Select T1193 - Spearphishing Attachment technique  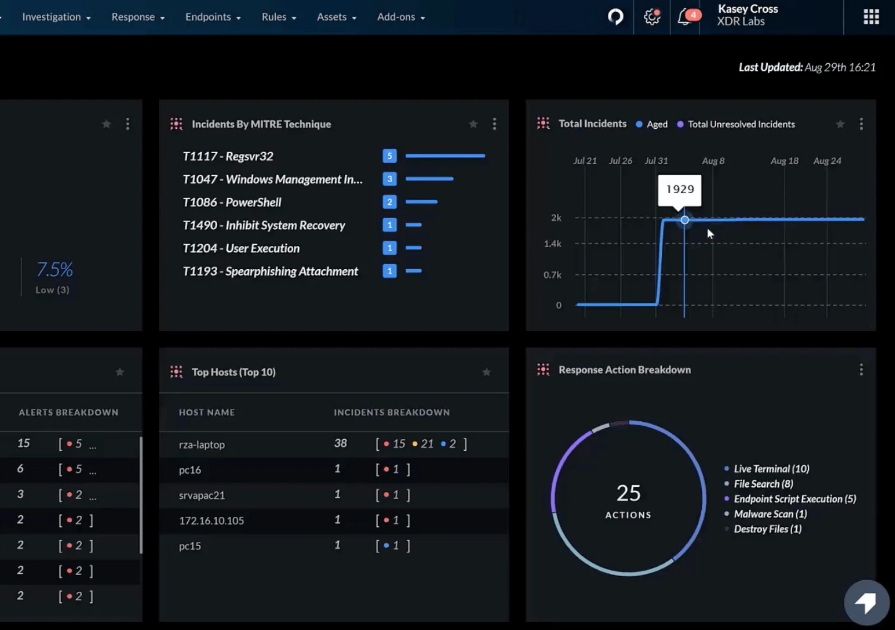pyautogui.click(x=270, y=271)
